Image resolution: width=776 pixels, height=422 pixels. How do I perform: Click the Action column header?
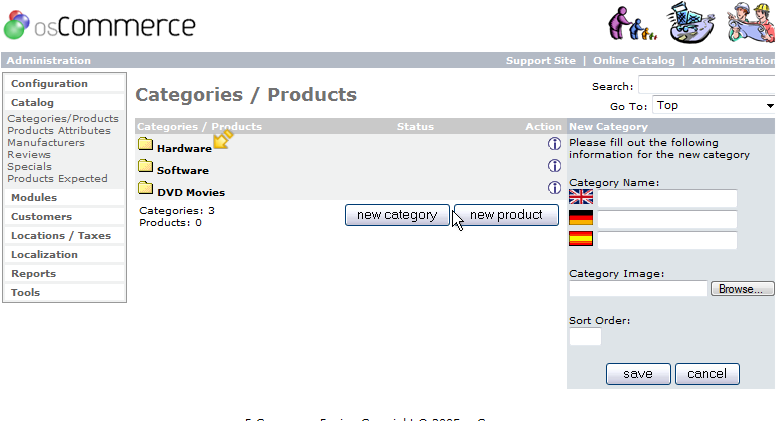click(x=543, y=127)
